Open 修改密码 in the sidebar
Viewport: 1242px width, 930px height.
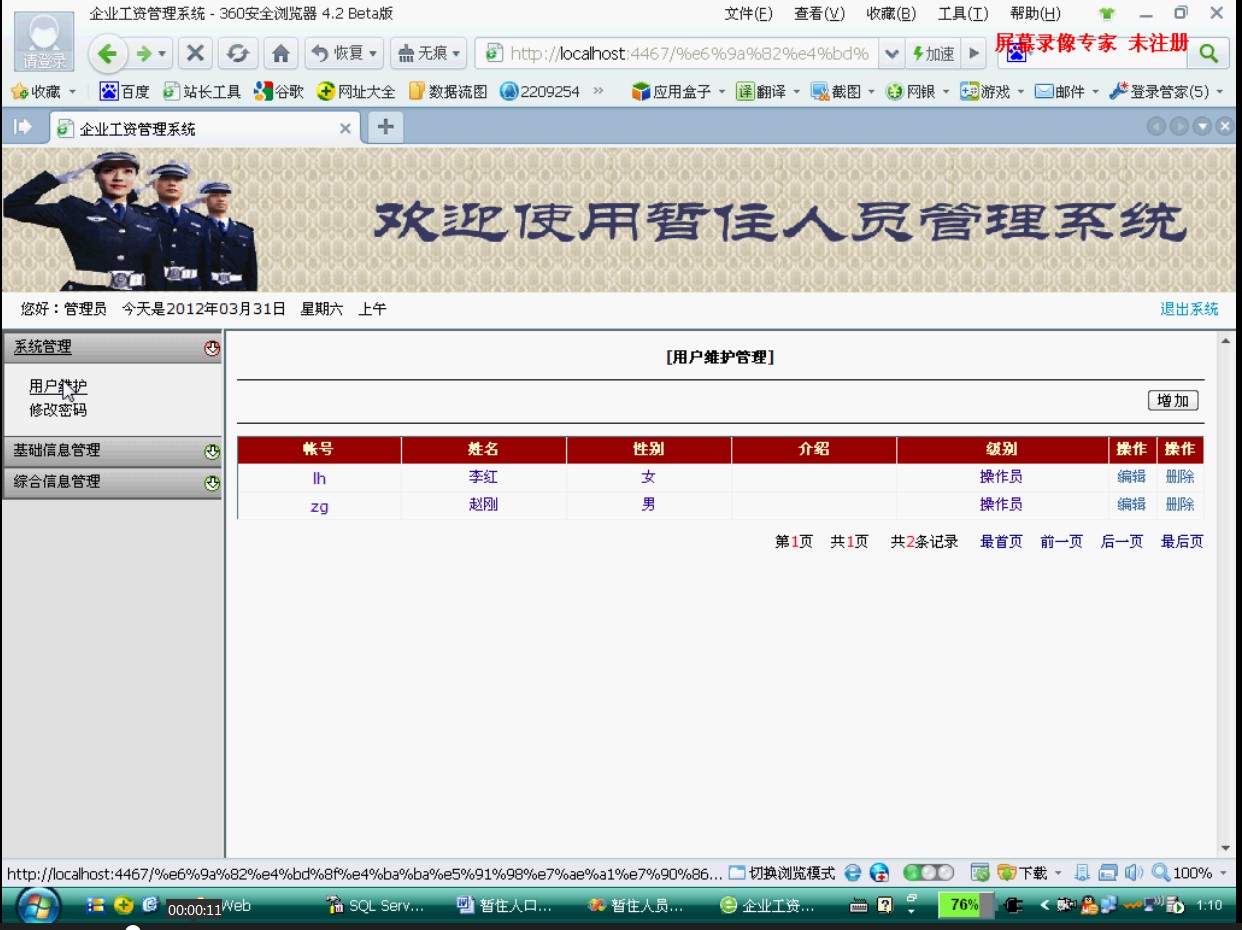click(x=58, y=410)
